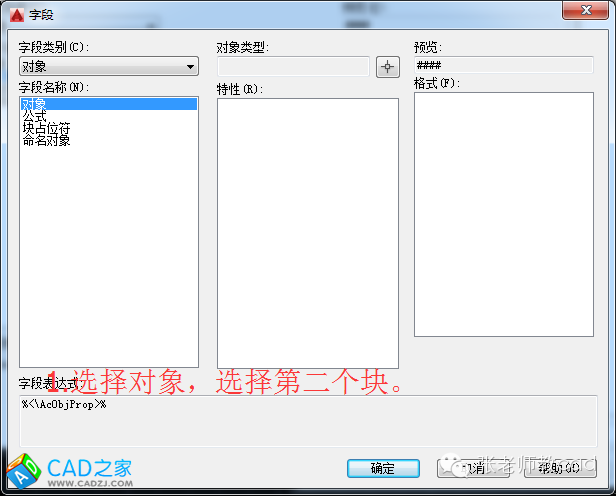Select 公式 in the field name list

coord(34,116)
